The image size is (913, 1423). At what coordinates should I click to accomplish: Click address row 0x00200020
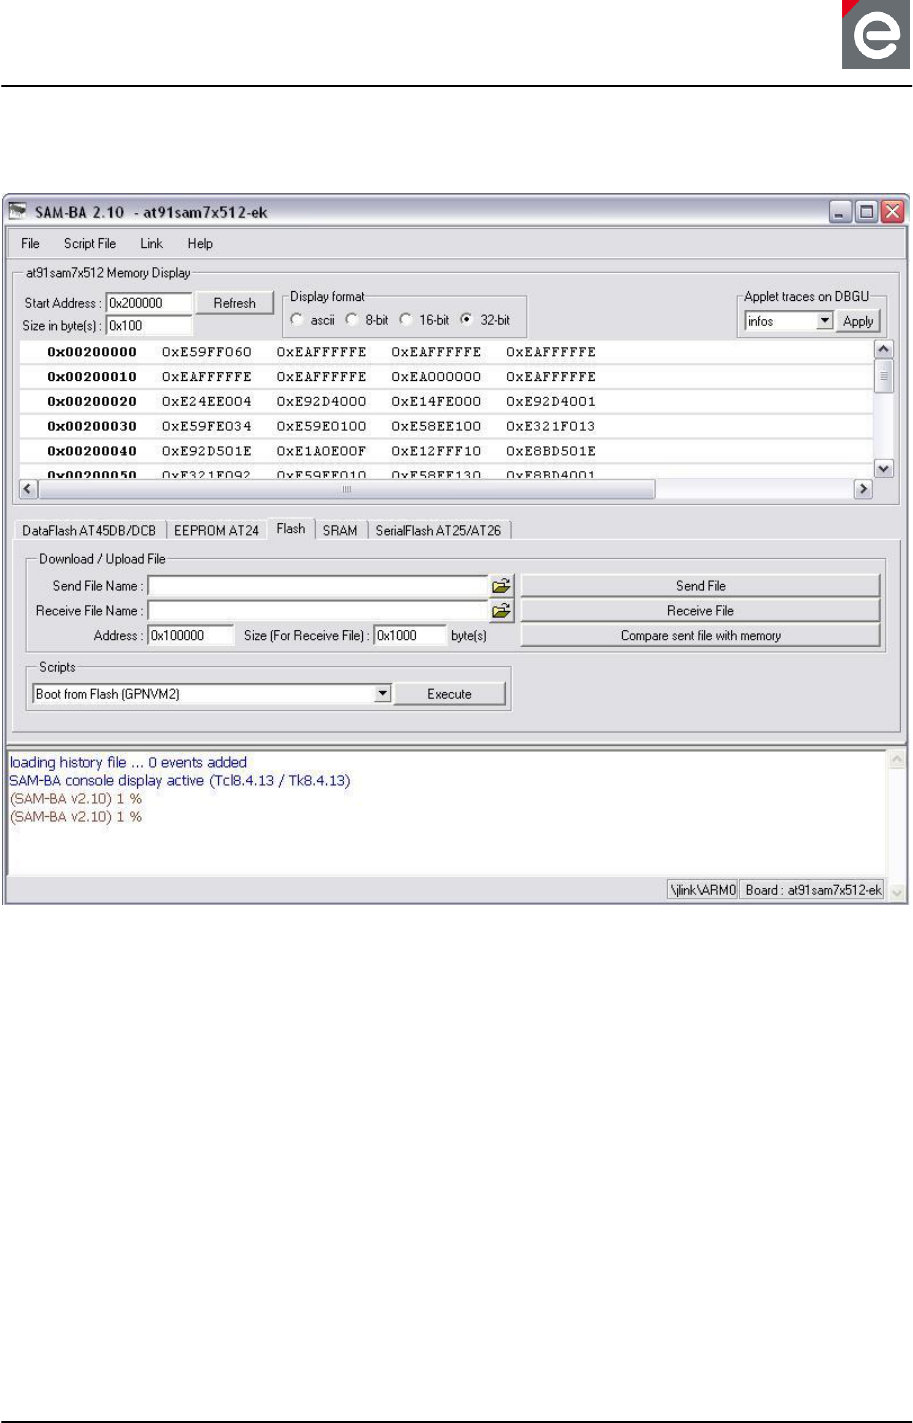click(92, 401)
